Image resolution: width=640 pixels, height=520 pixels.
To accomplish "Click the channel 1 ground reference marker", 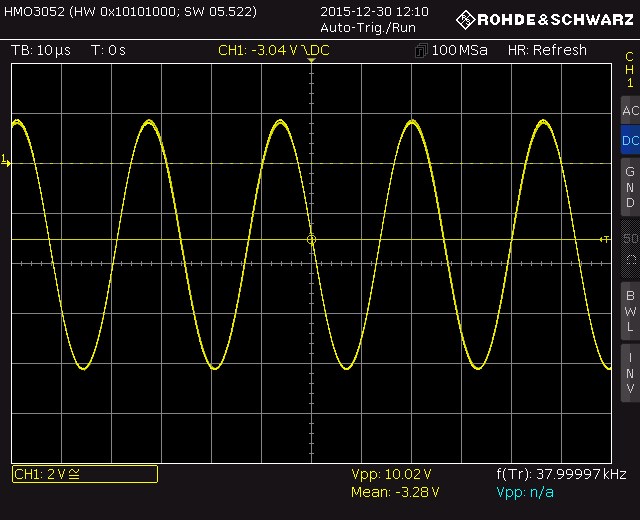I will 5,161.
